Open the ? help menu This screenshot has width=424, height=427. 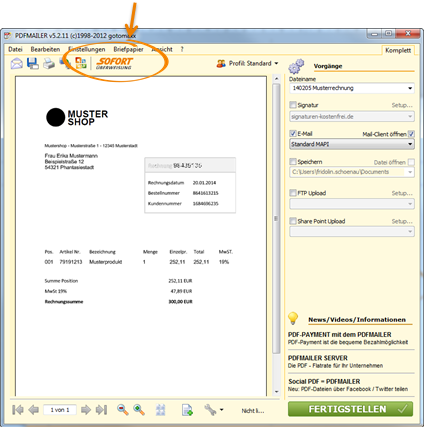[x=182, y=49]
